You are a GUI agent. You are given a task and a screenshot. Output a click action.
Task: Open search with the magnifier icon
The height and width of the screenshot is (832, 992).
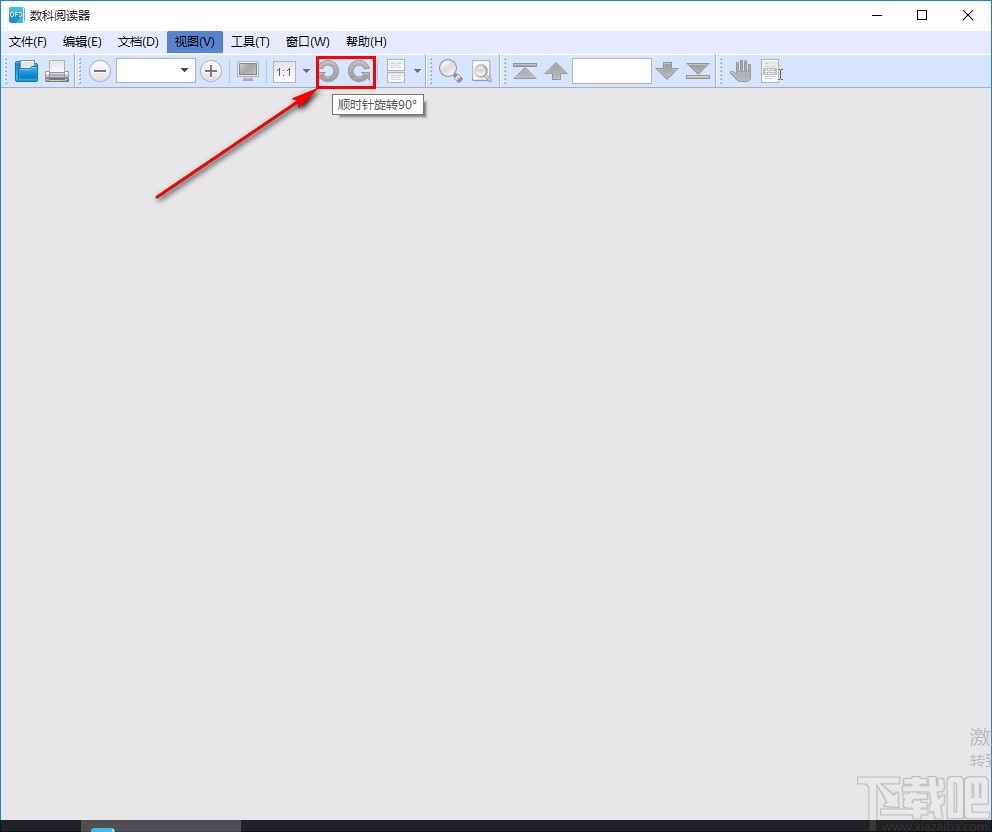450,71
